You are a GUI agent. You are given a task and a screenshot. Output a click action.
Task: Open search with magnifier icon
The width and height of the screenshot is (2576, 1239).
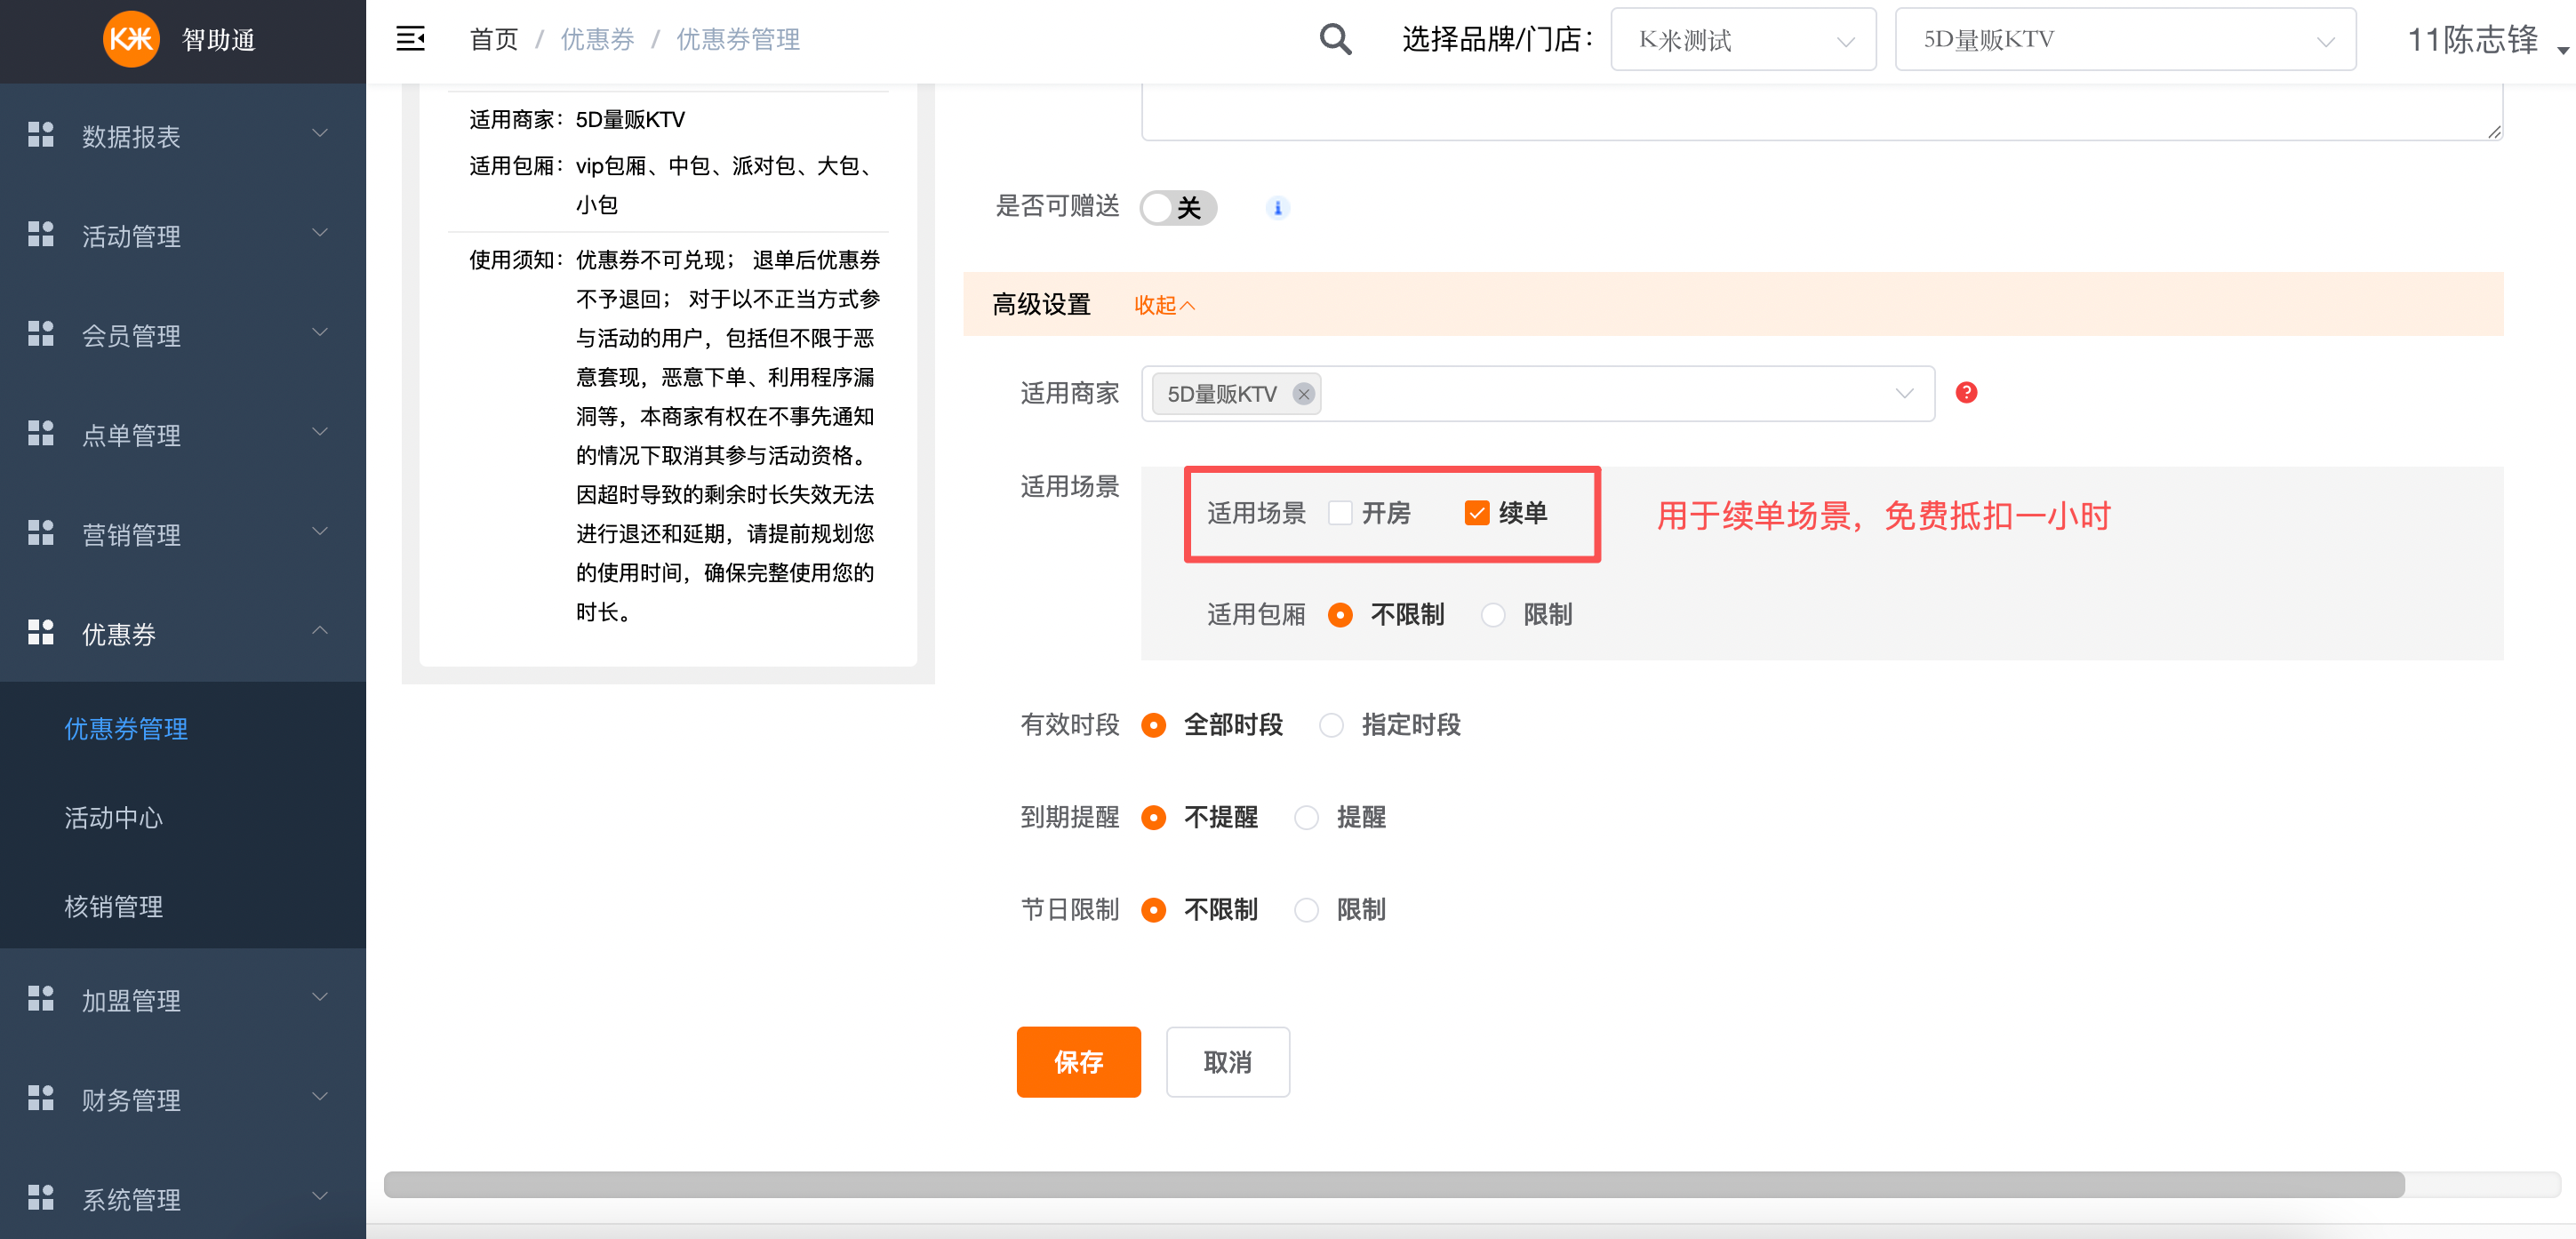1335,39
